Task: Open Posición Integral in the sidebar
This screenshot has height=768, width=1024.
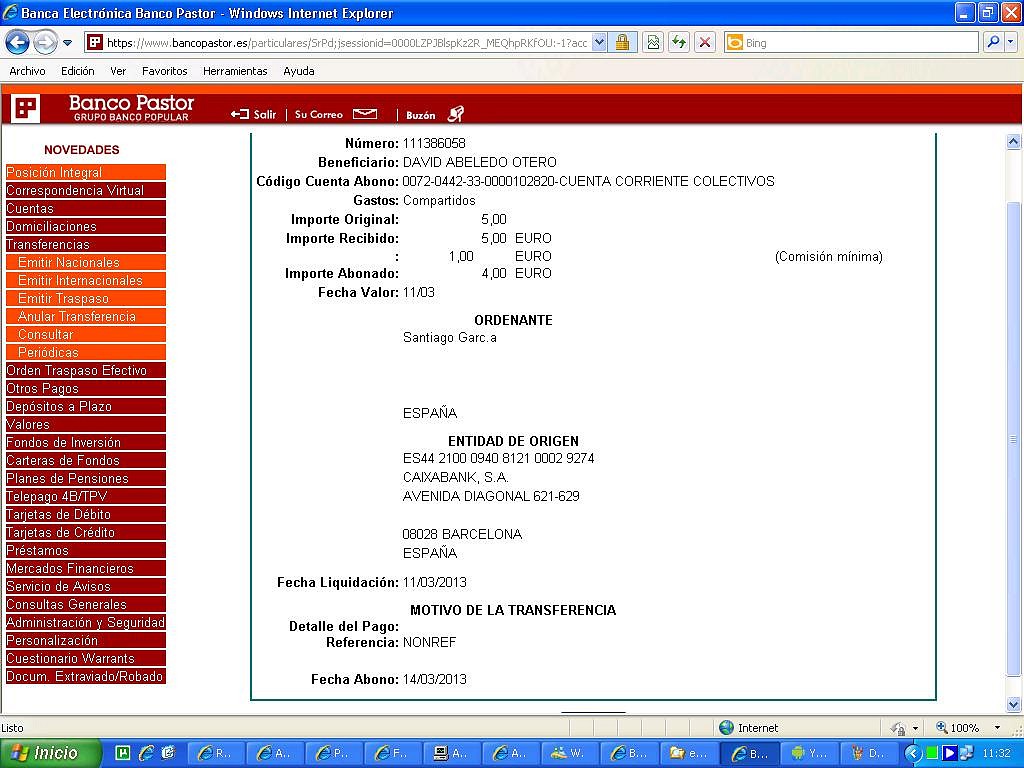Action: click(x=86, y=172)
